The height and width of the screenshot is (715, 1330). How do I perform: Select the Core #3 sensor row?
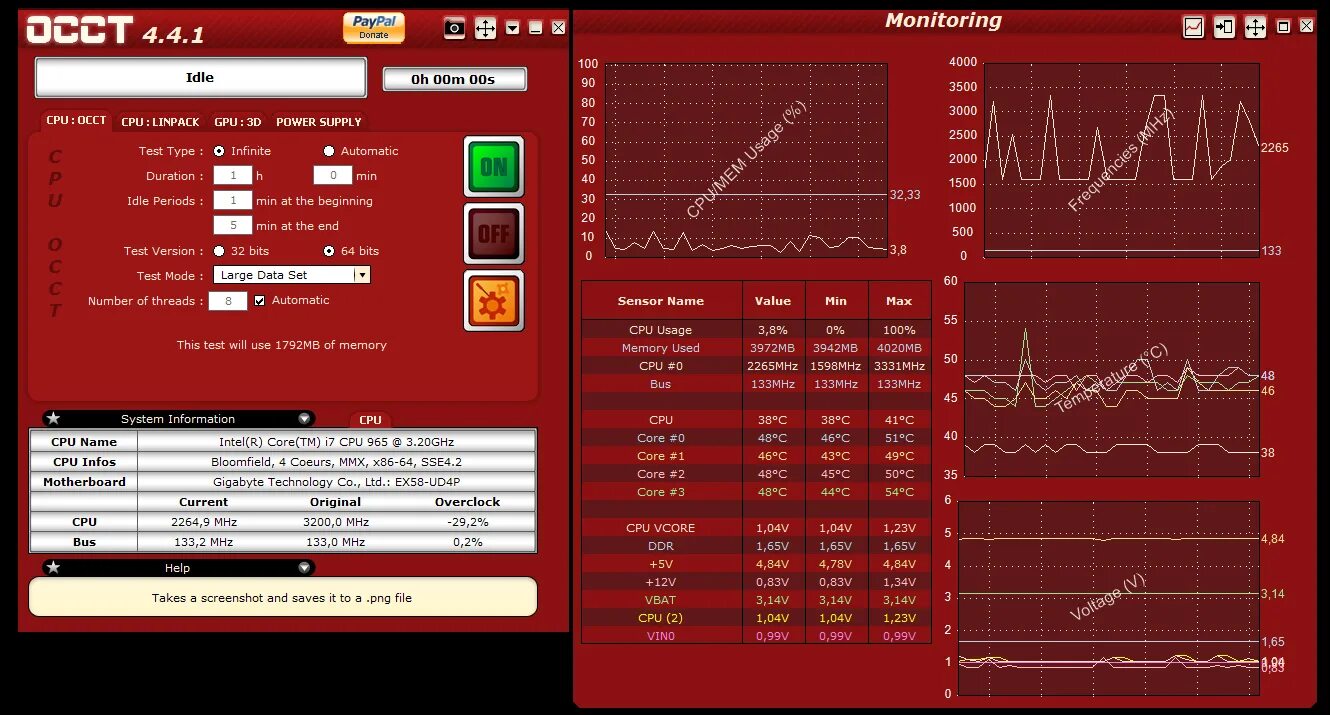pos(756,492)
